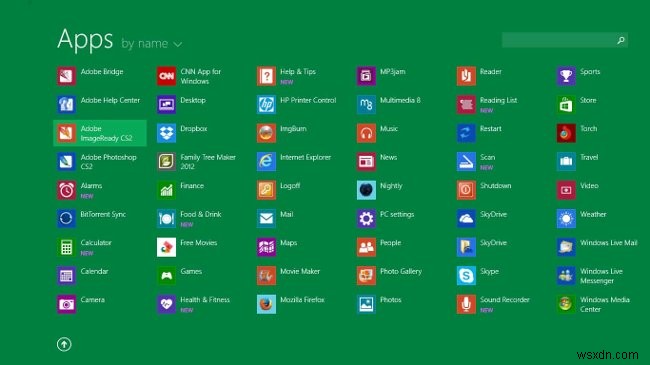Open the ImgBurn icon

pyautogui.click(x=266, y=133)
